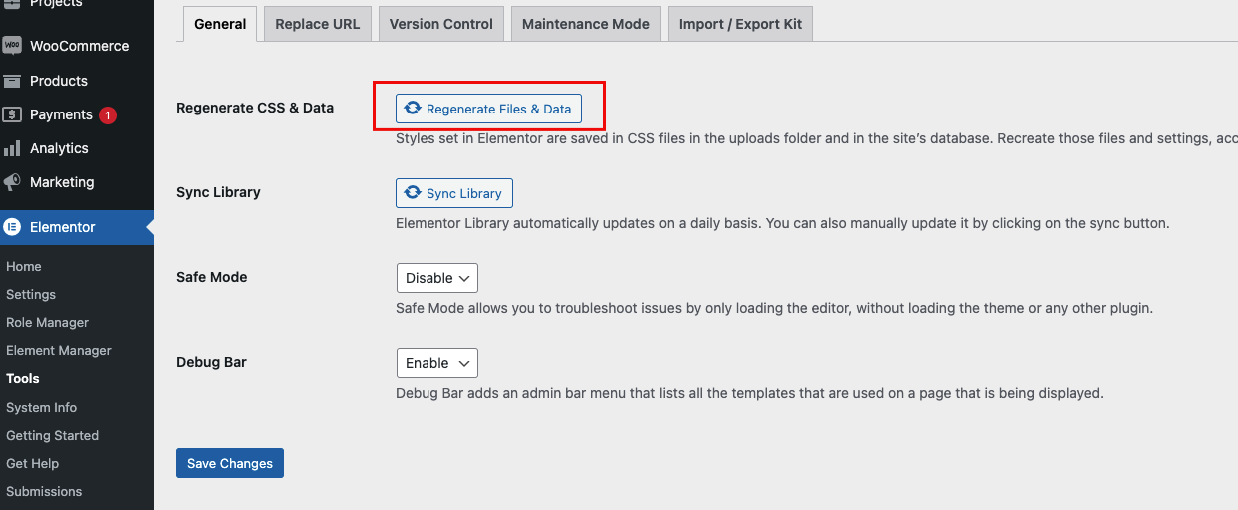Click the Regenerate CSS & Data label
The height and width of the screenshot is (510, 1238).
click(x=255, y=108)
